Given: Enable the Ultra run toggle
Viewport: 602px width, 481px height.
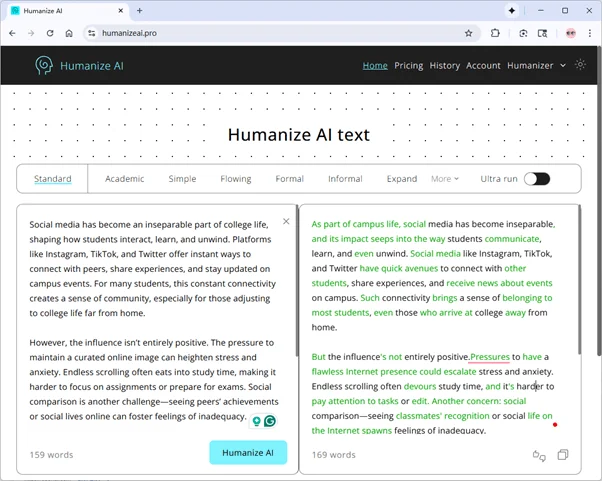Looking at the screenshot, I should coord(537,179).
